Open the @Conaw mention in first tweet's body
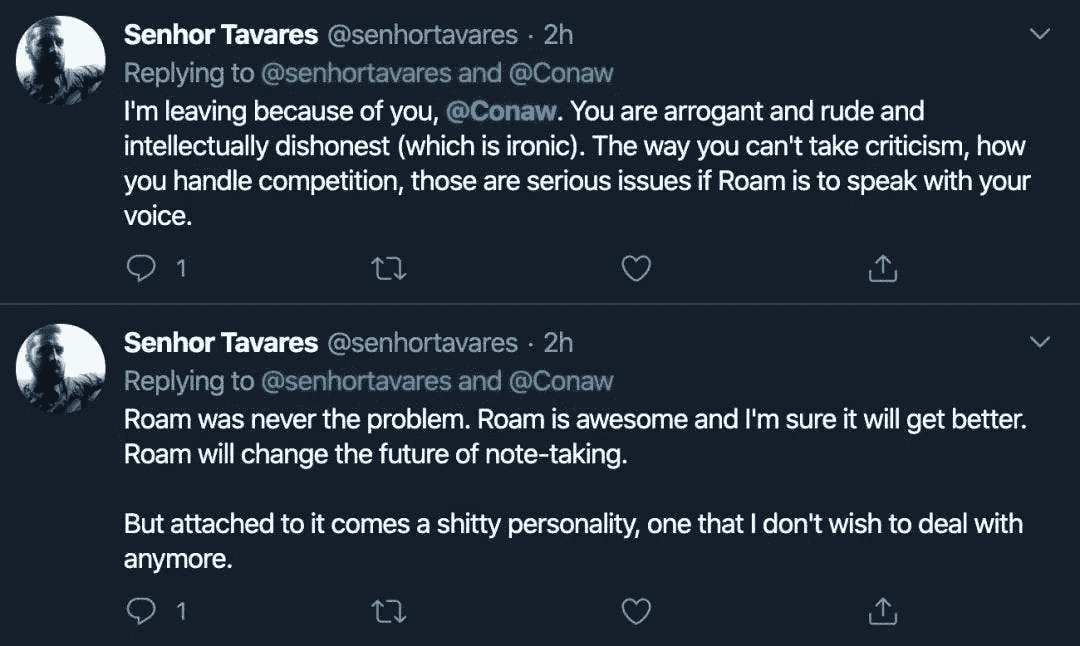1080x646 pixels. pos(493,110)
